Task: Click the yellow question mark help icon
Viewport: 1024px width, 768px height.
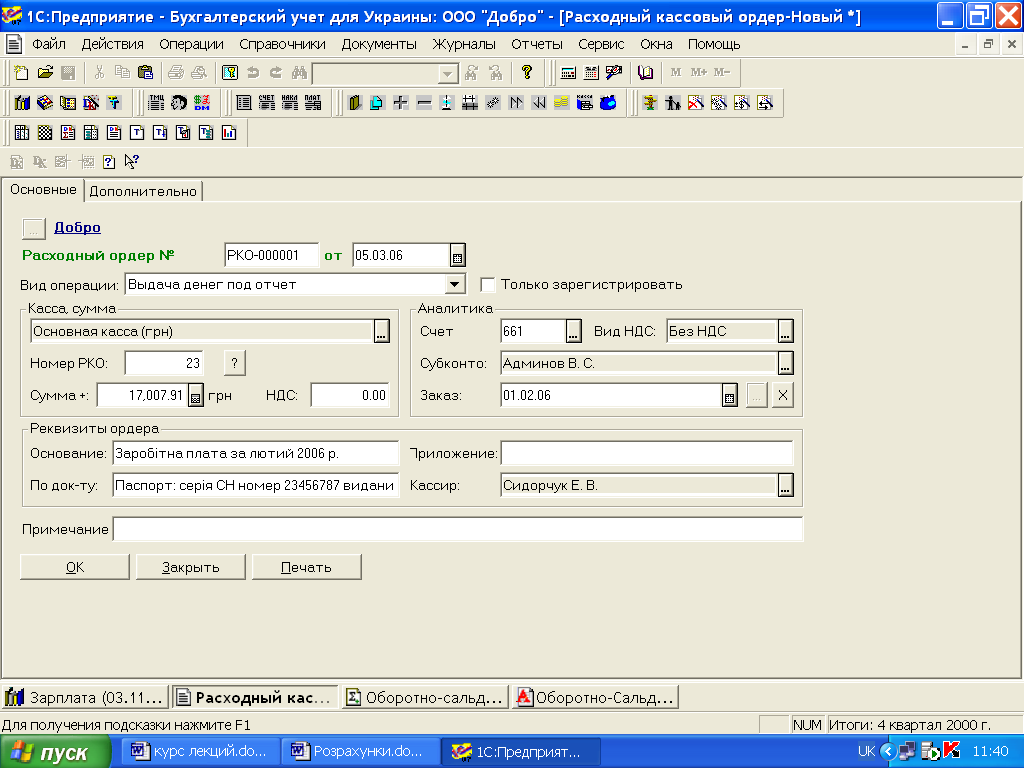Action: click(x=526, y=72)
